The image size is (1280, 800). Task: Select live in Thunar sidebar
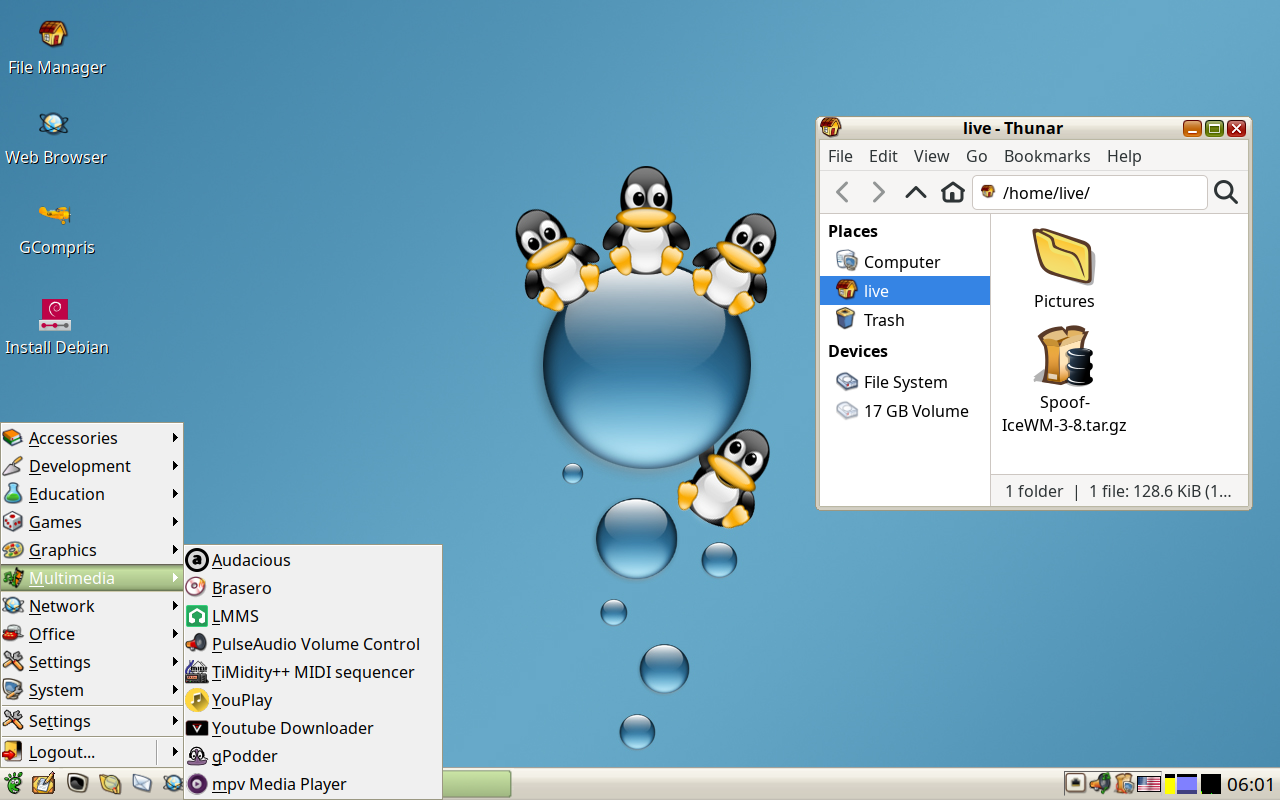[905, 291]
